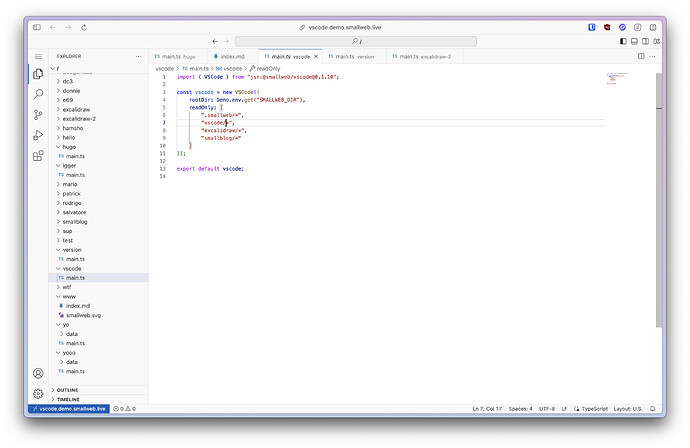
Task: Open the browser split view icon
Action: 653,27
